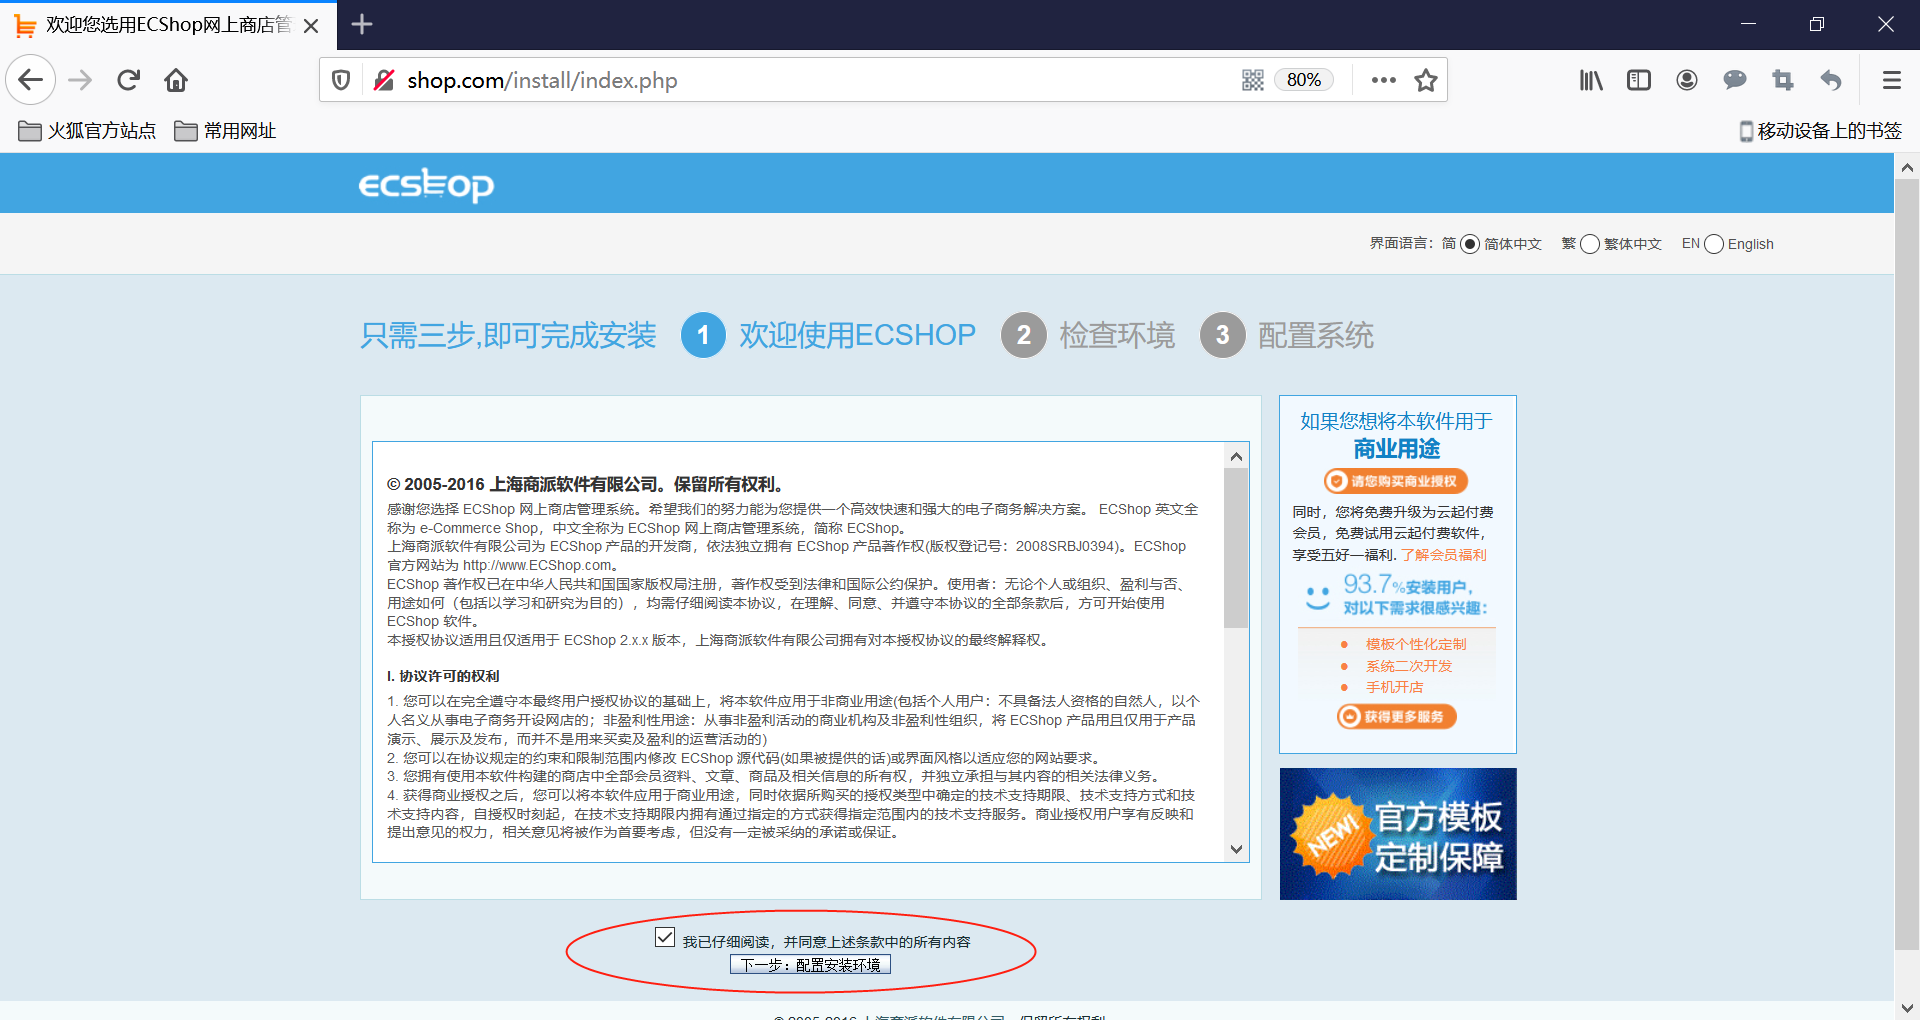Image resolution: width=1920 pixels, height=1020 pixels.
Task: Open 系统二次开发 link
Action: tap(1409, 666)
